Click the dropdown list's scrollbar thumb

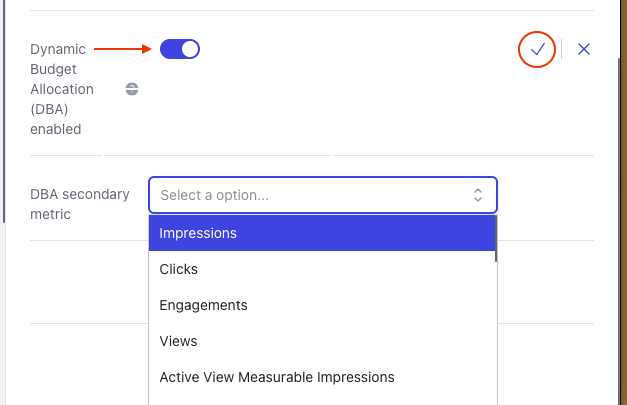point(496,239)
